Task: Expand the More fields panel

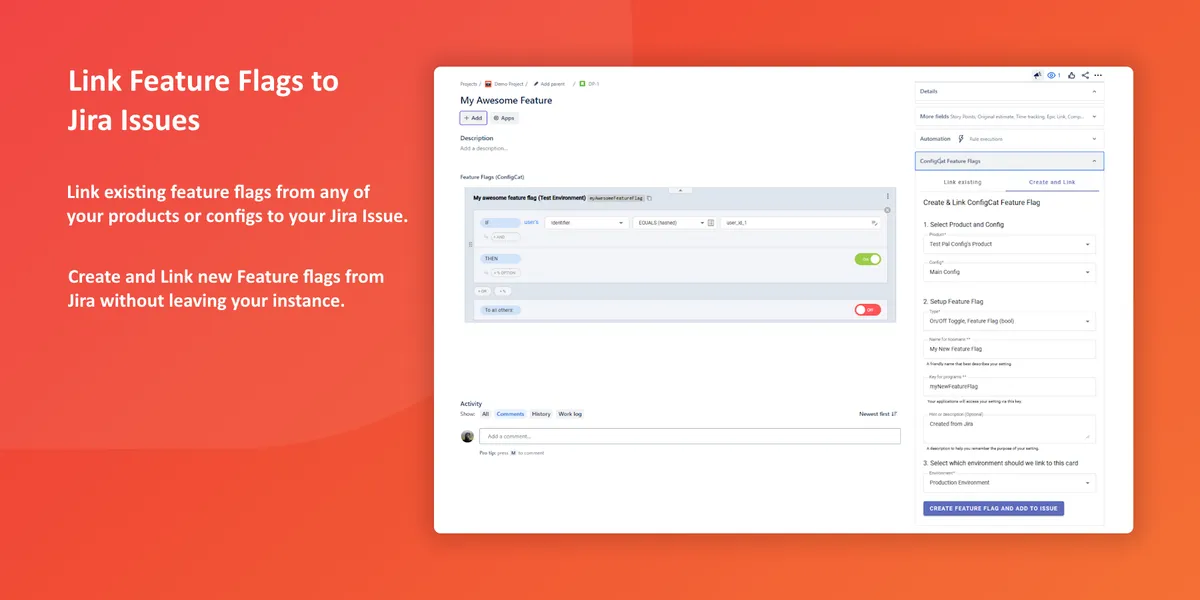Action: 1094,116
